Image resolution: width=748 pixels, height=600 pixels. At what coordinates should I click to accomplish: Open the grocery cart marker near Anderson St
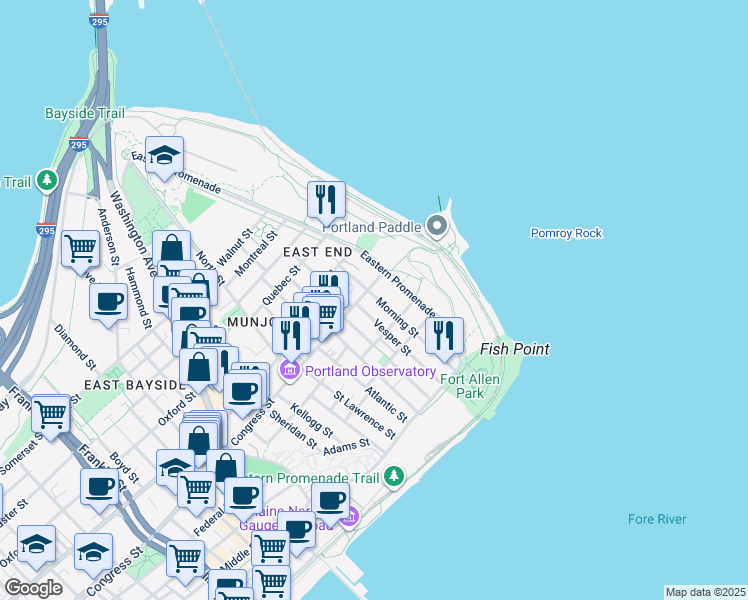(x=81, y=250)
